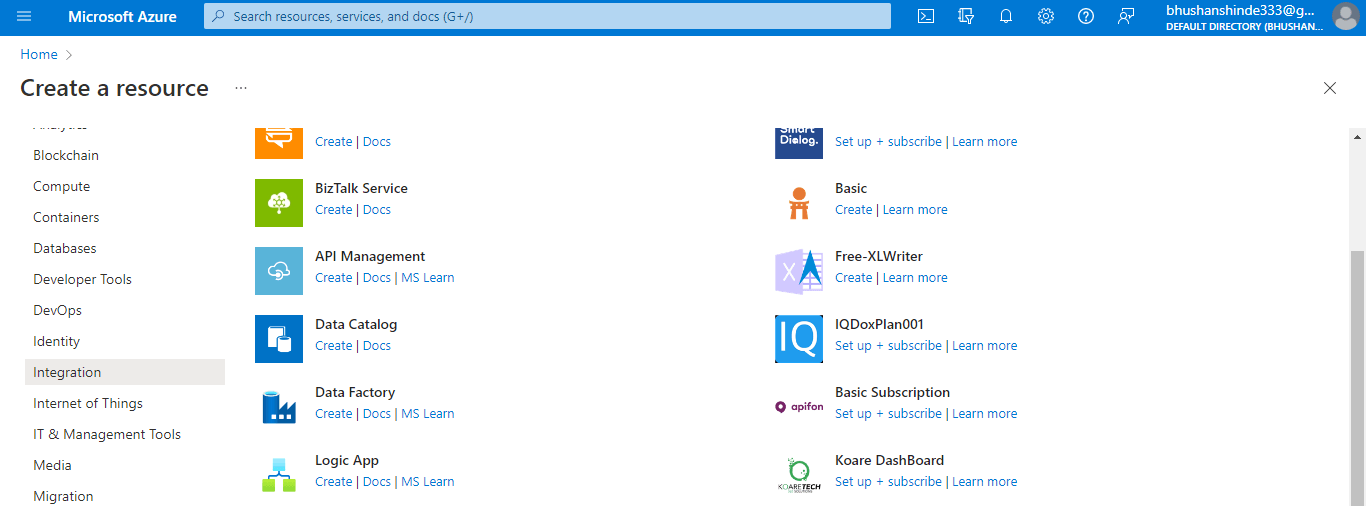This screenshot has width=1366, height=506.
Task: Select the Databases category
Action: point(65,248)
